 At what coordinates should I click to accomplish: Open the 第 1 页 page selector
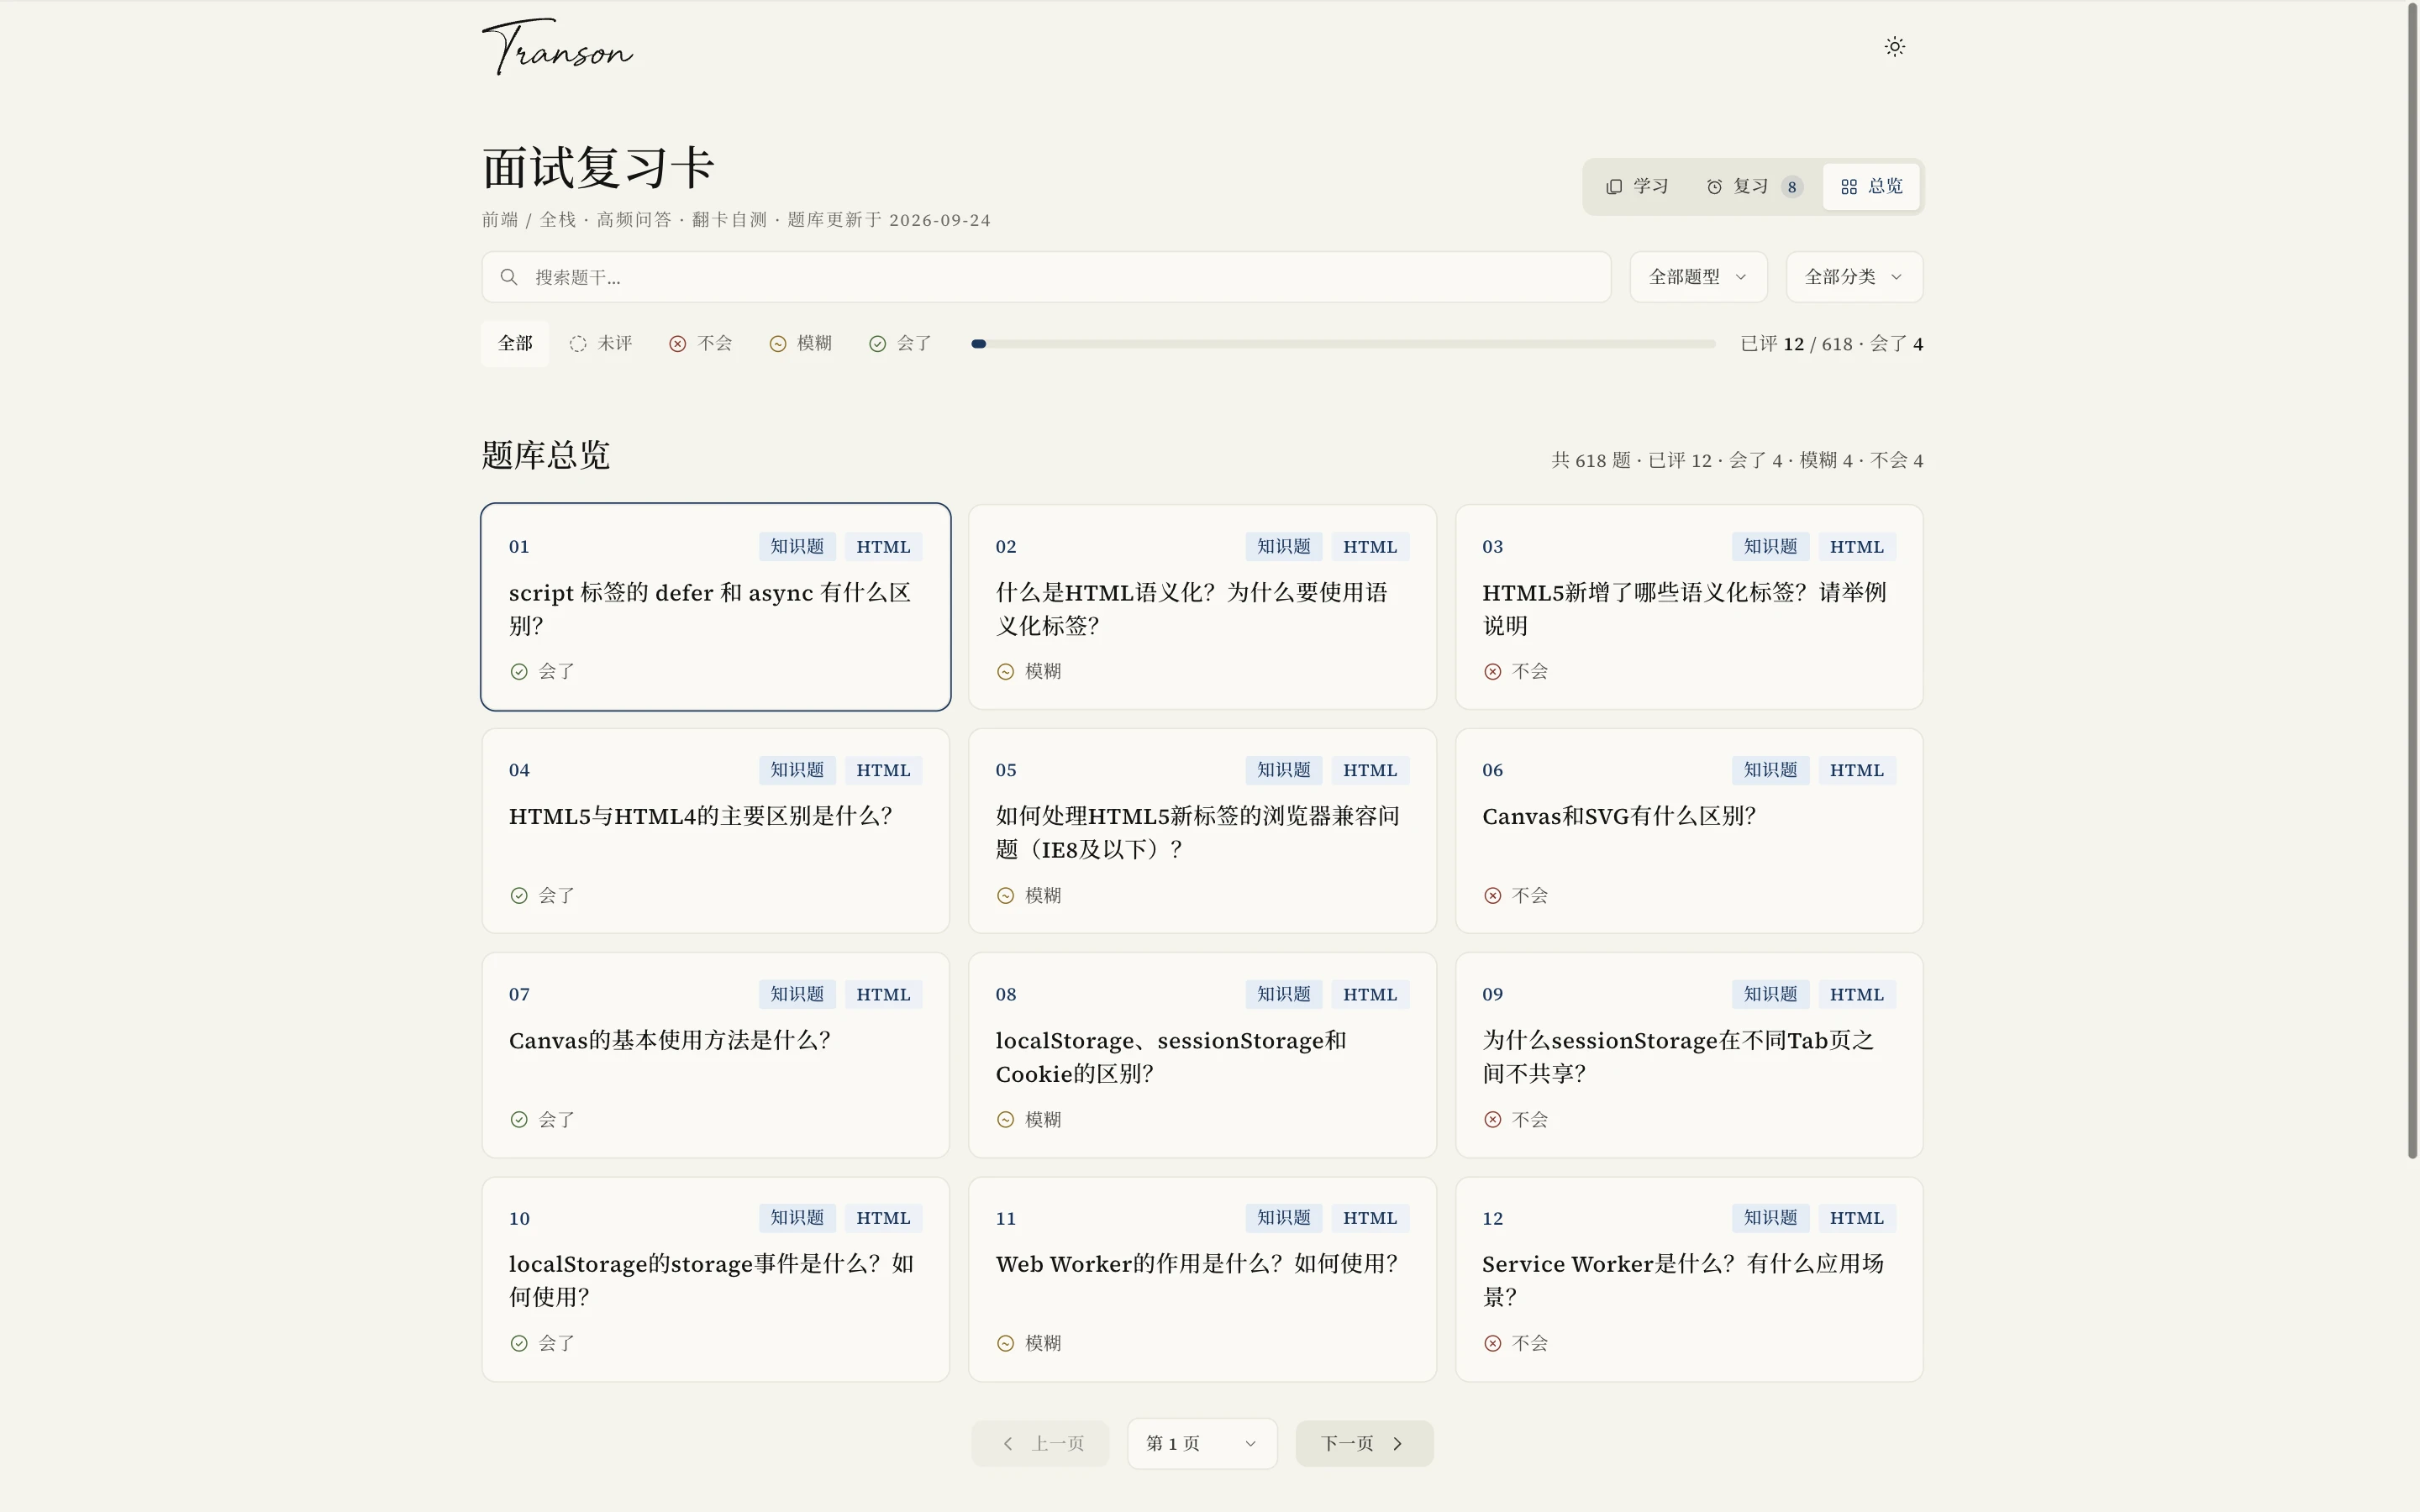click(1202, 1444)
